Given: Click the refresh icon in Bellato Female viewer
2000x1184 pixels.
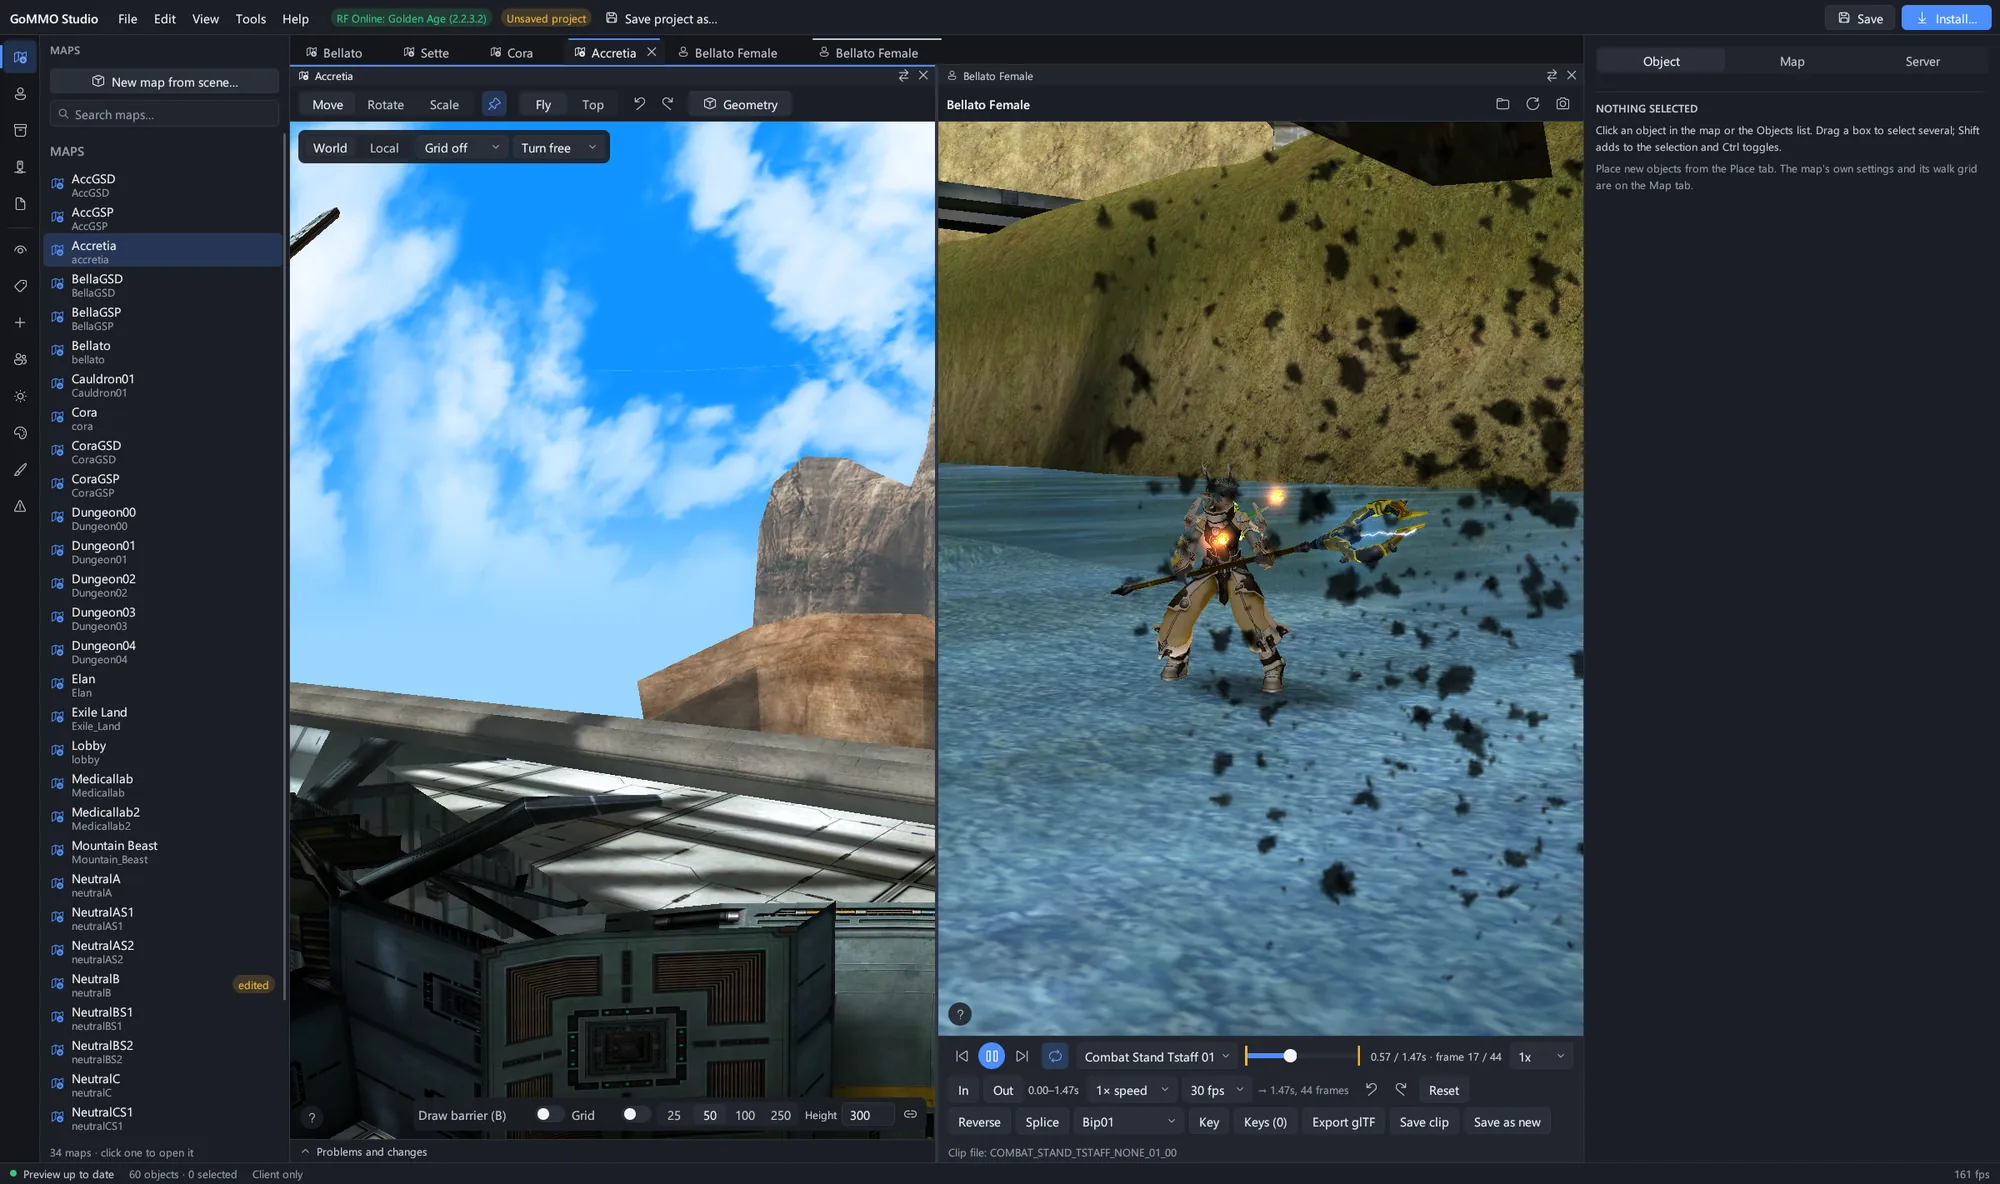Looking at the screenshot, I should point(1532,104).
